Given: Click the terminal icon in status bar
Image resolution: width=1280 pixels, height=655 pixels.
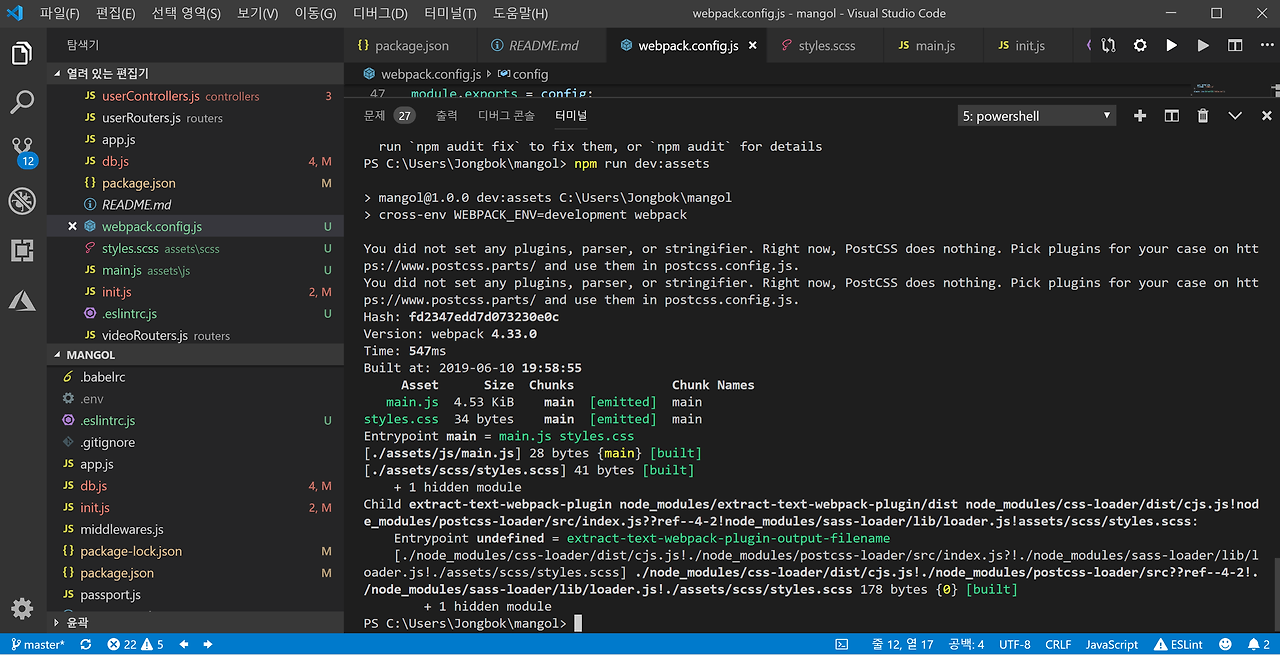Looking at the screenshot, I should pyautogui.click(x=841, y=645).
